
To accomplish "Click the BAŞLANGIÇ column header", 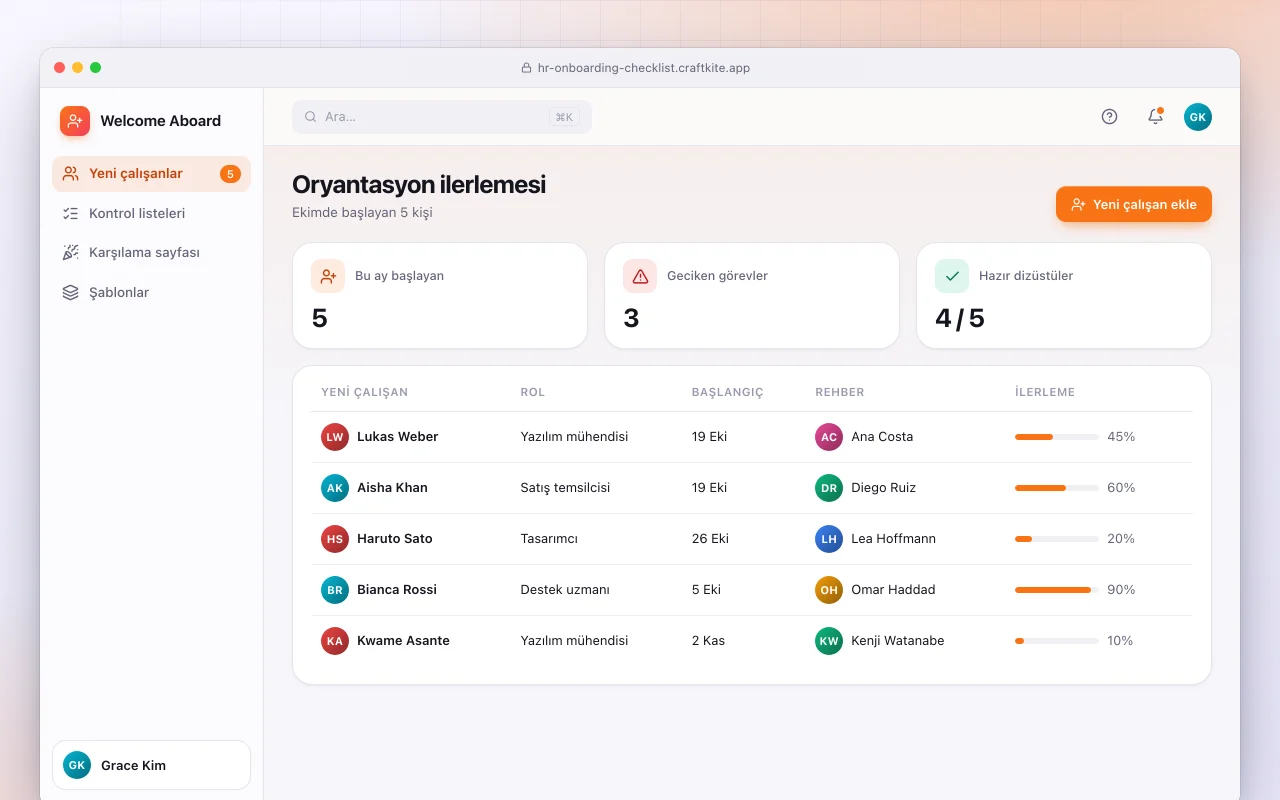I will (x=728, y=392).
